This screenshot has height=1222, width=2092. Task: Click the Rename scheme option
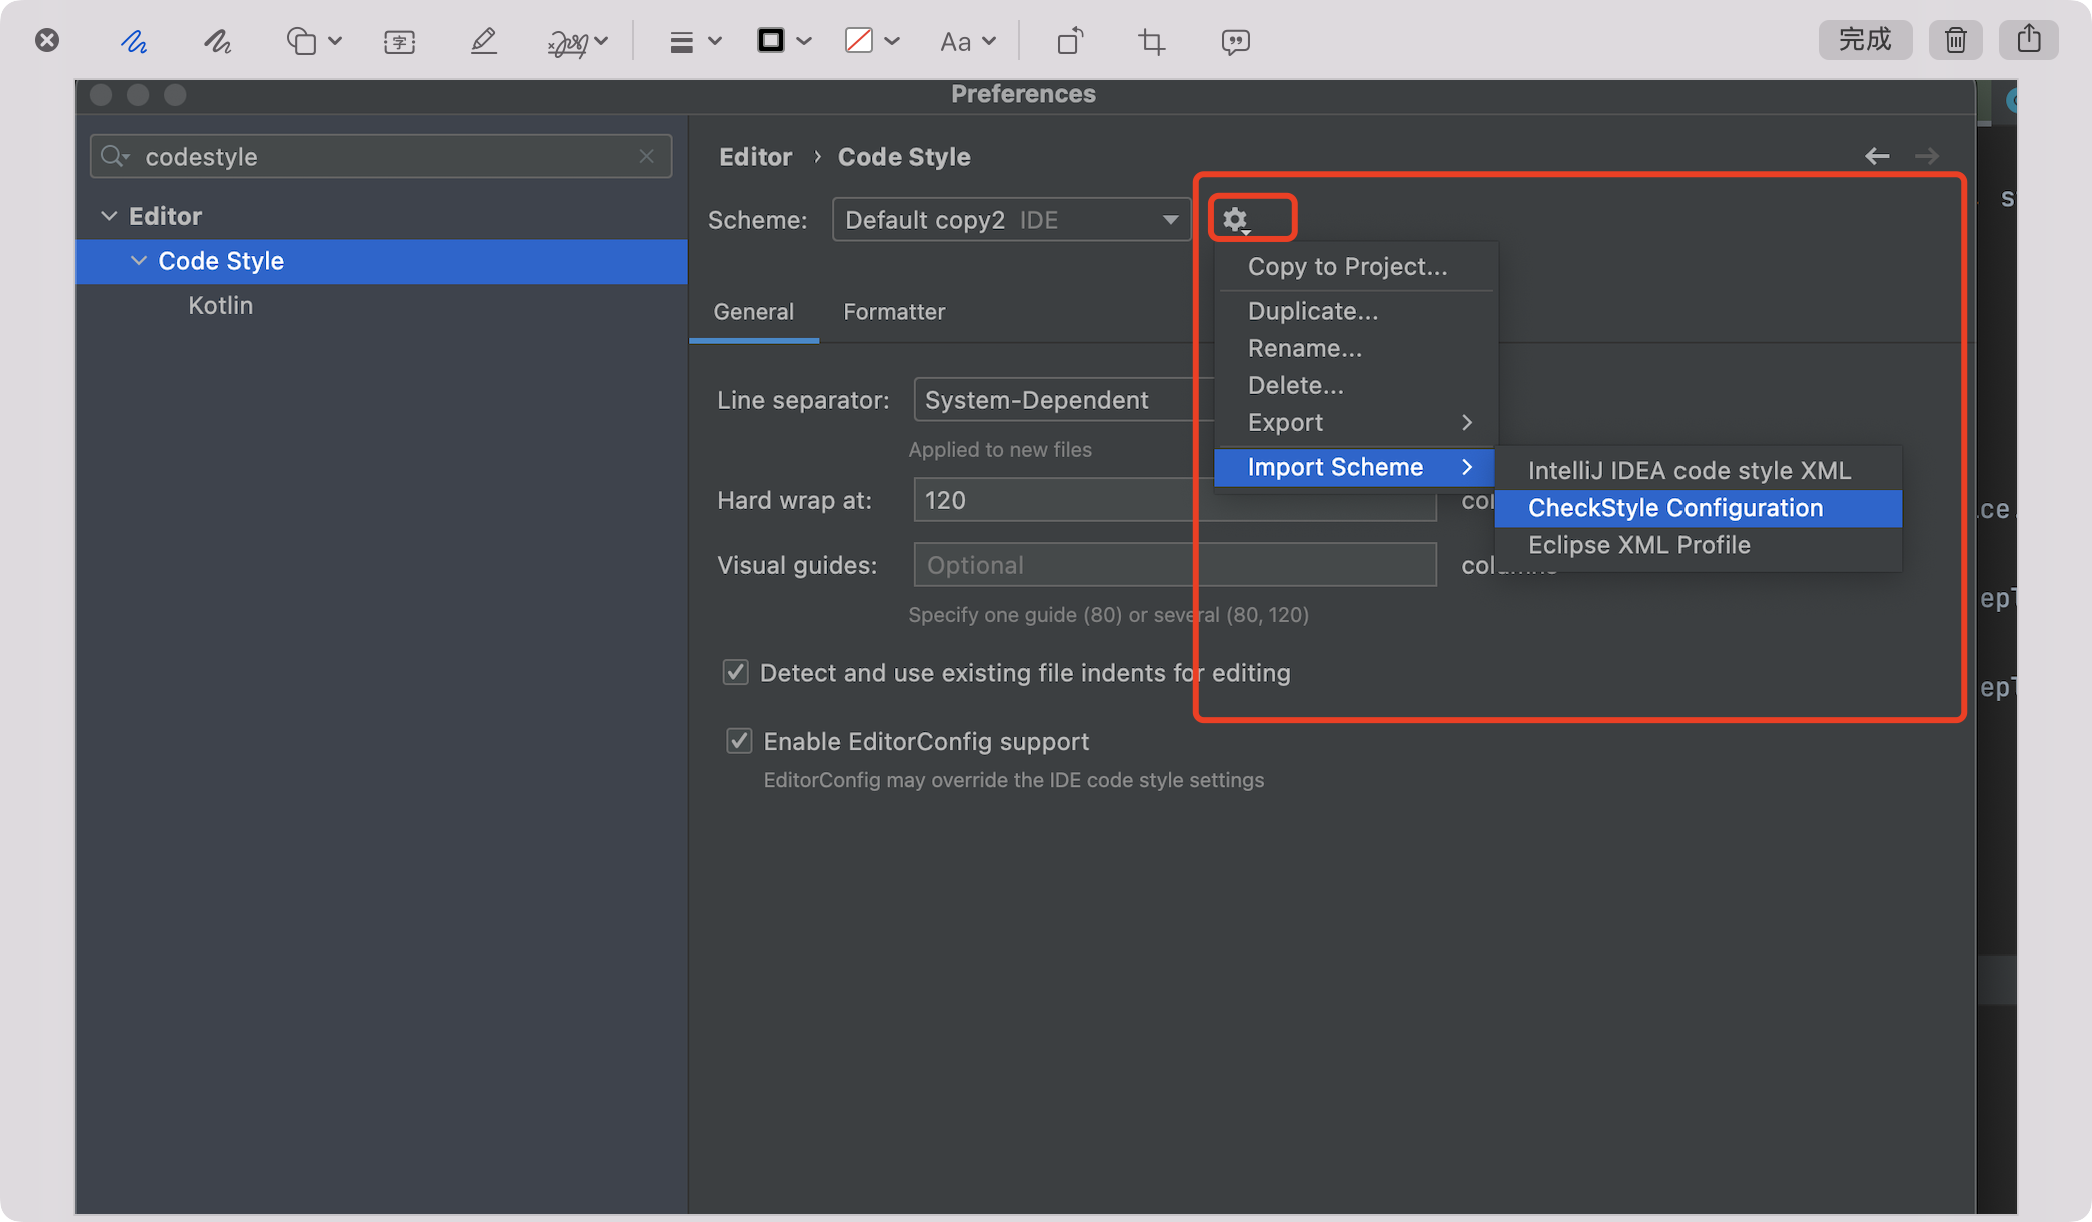click(1305, 348)
